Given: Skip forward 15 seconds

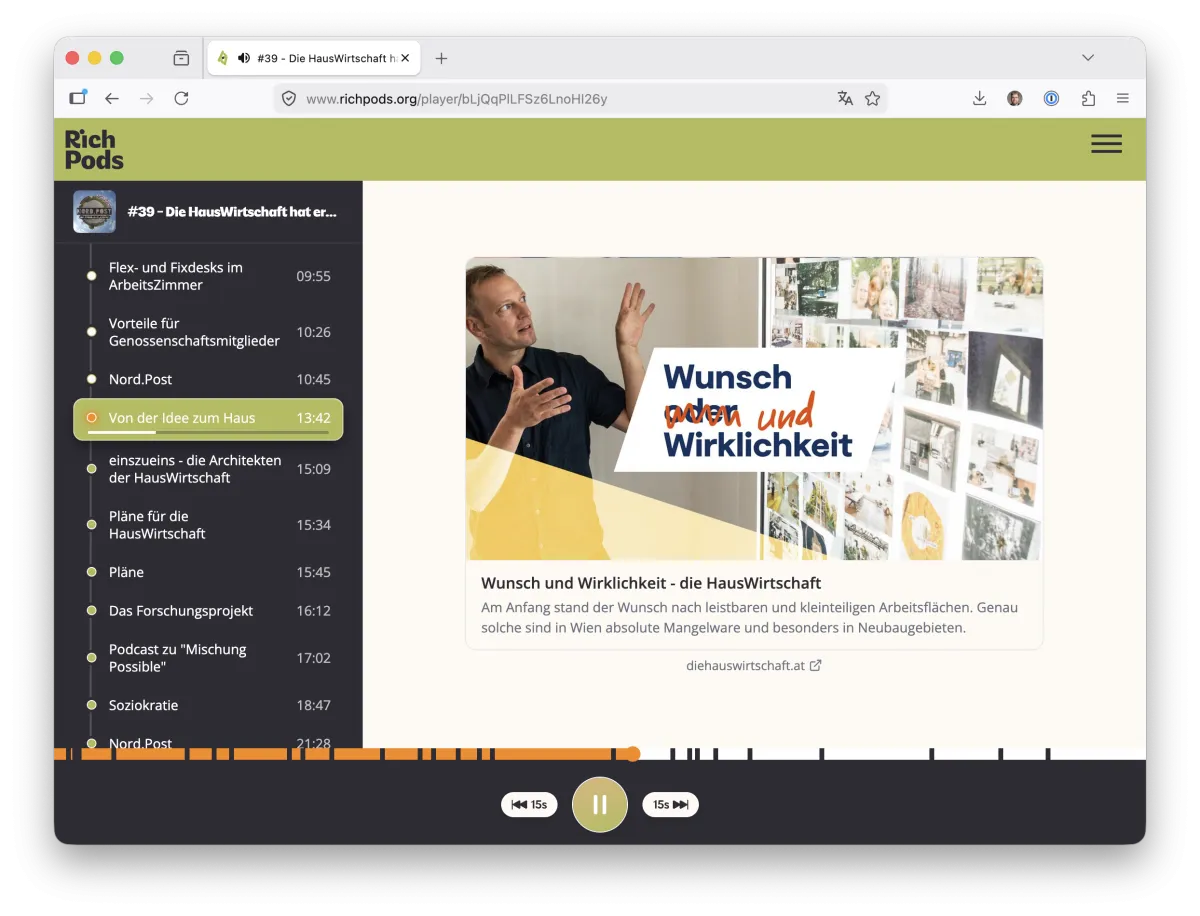Looking at the screenshot, I should pyautogui.click(x=670, y=804).
